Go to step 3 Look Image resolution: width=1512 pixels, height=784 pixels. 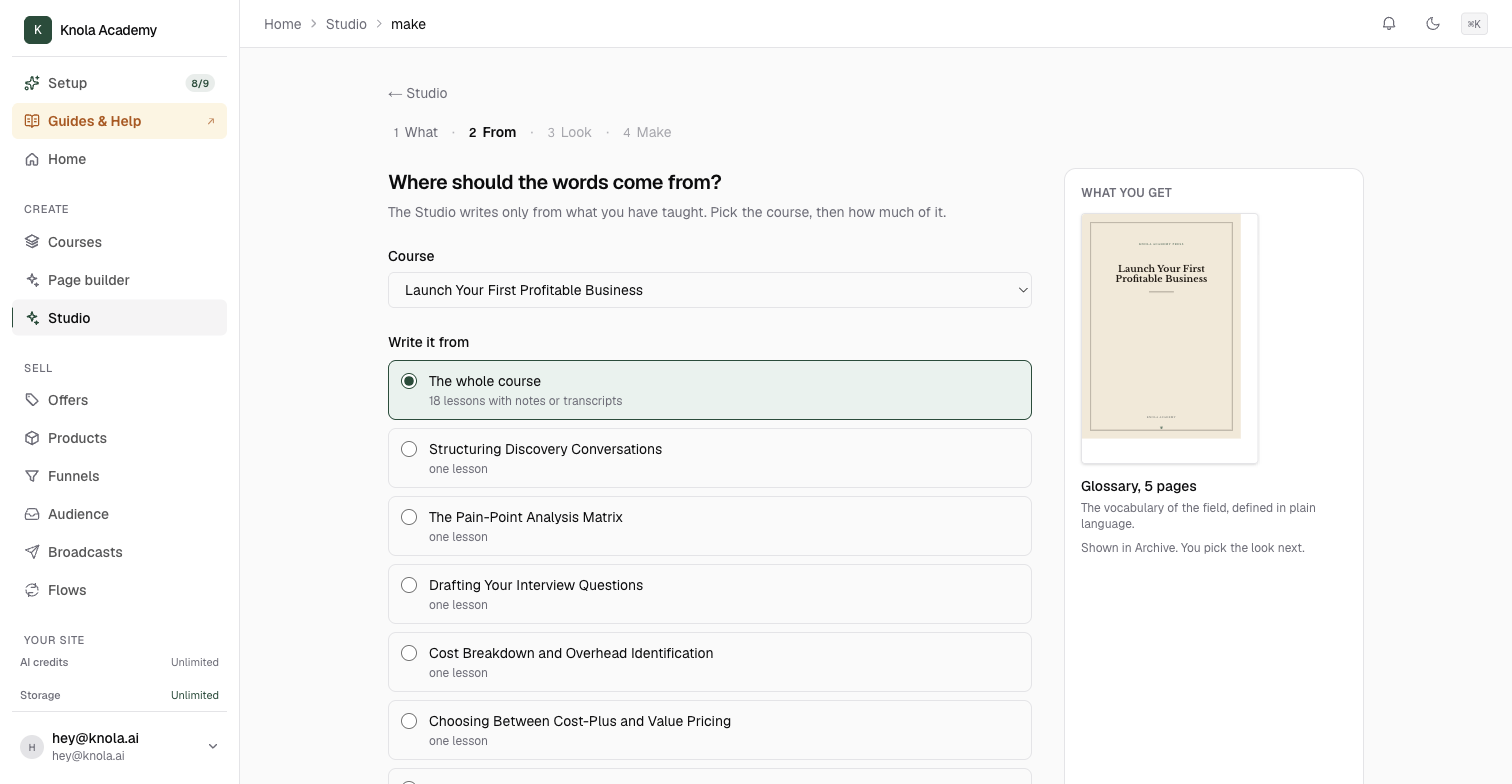pyautogui.click(x=569, y=132)
